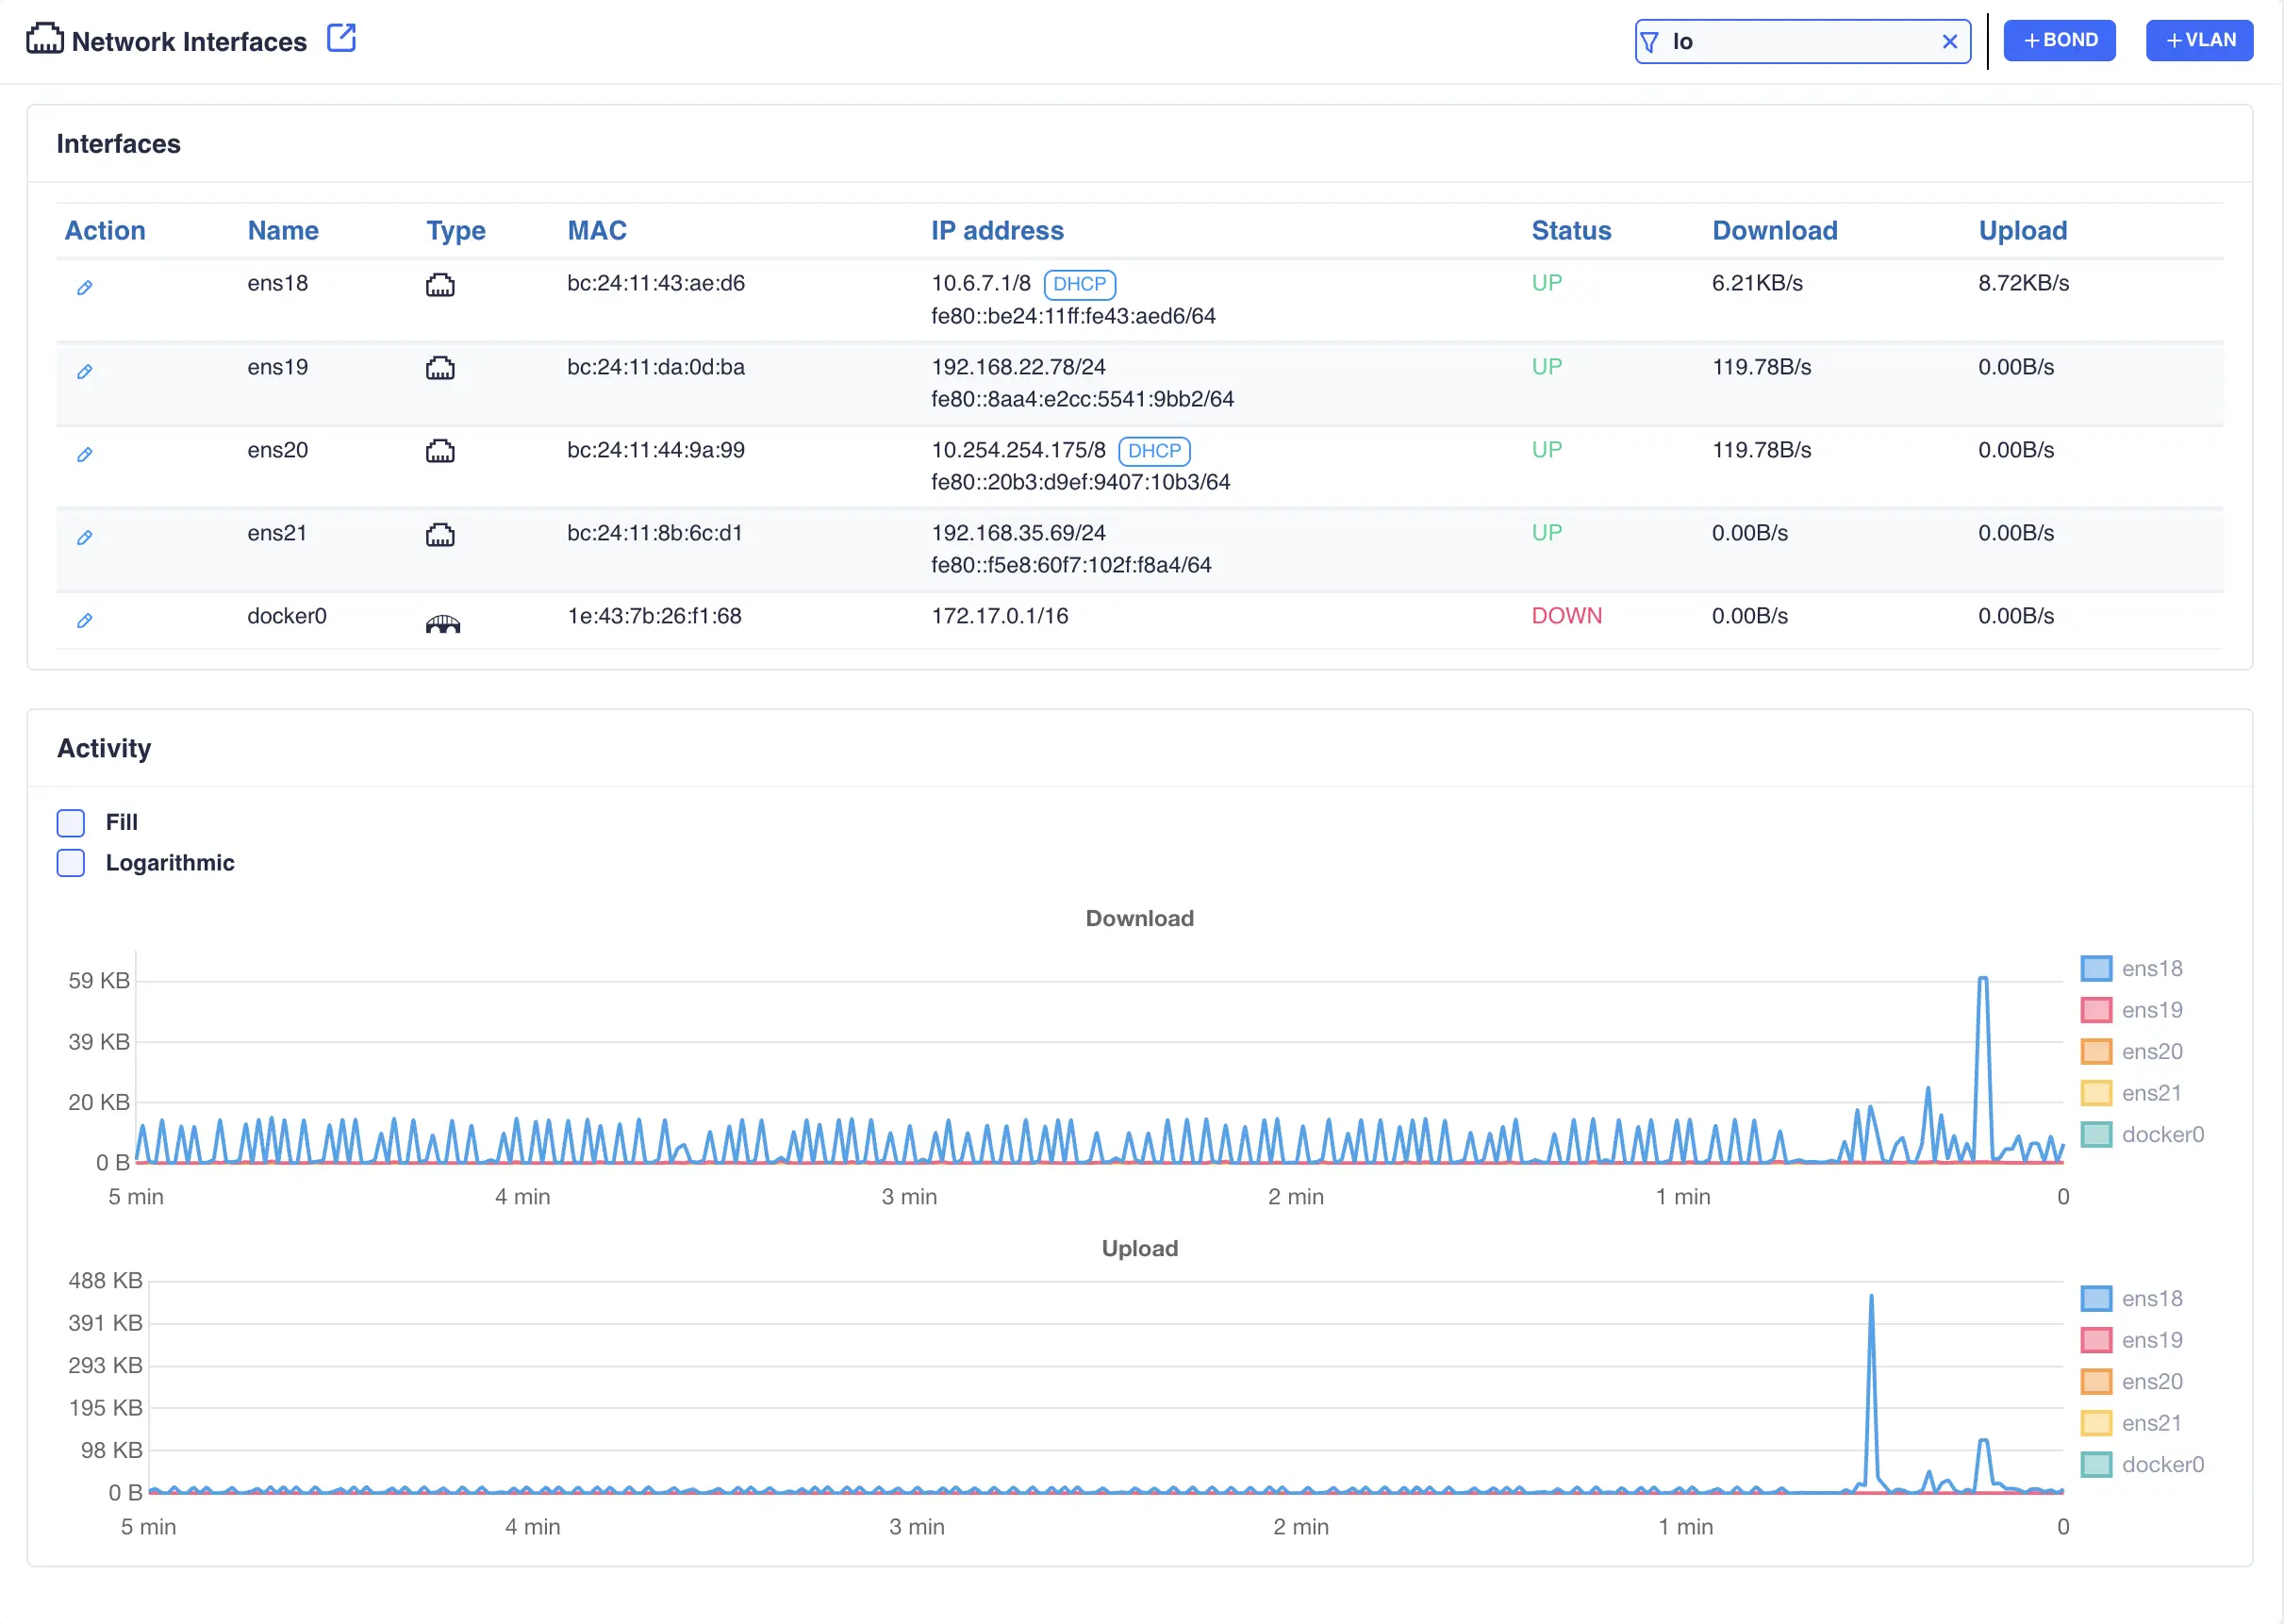Enable the Logarithmic checkbox

(71, 863)
